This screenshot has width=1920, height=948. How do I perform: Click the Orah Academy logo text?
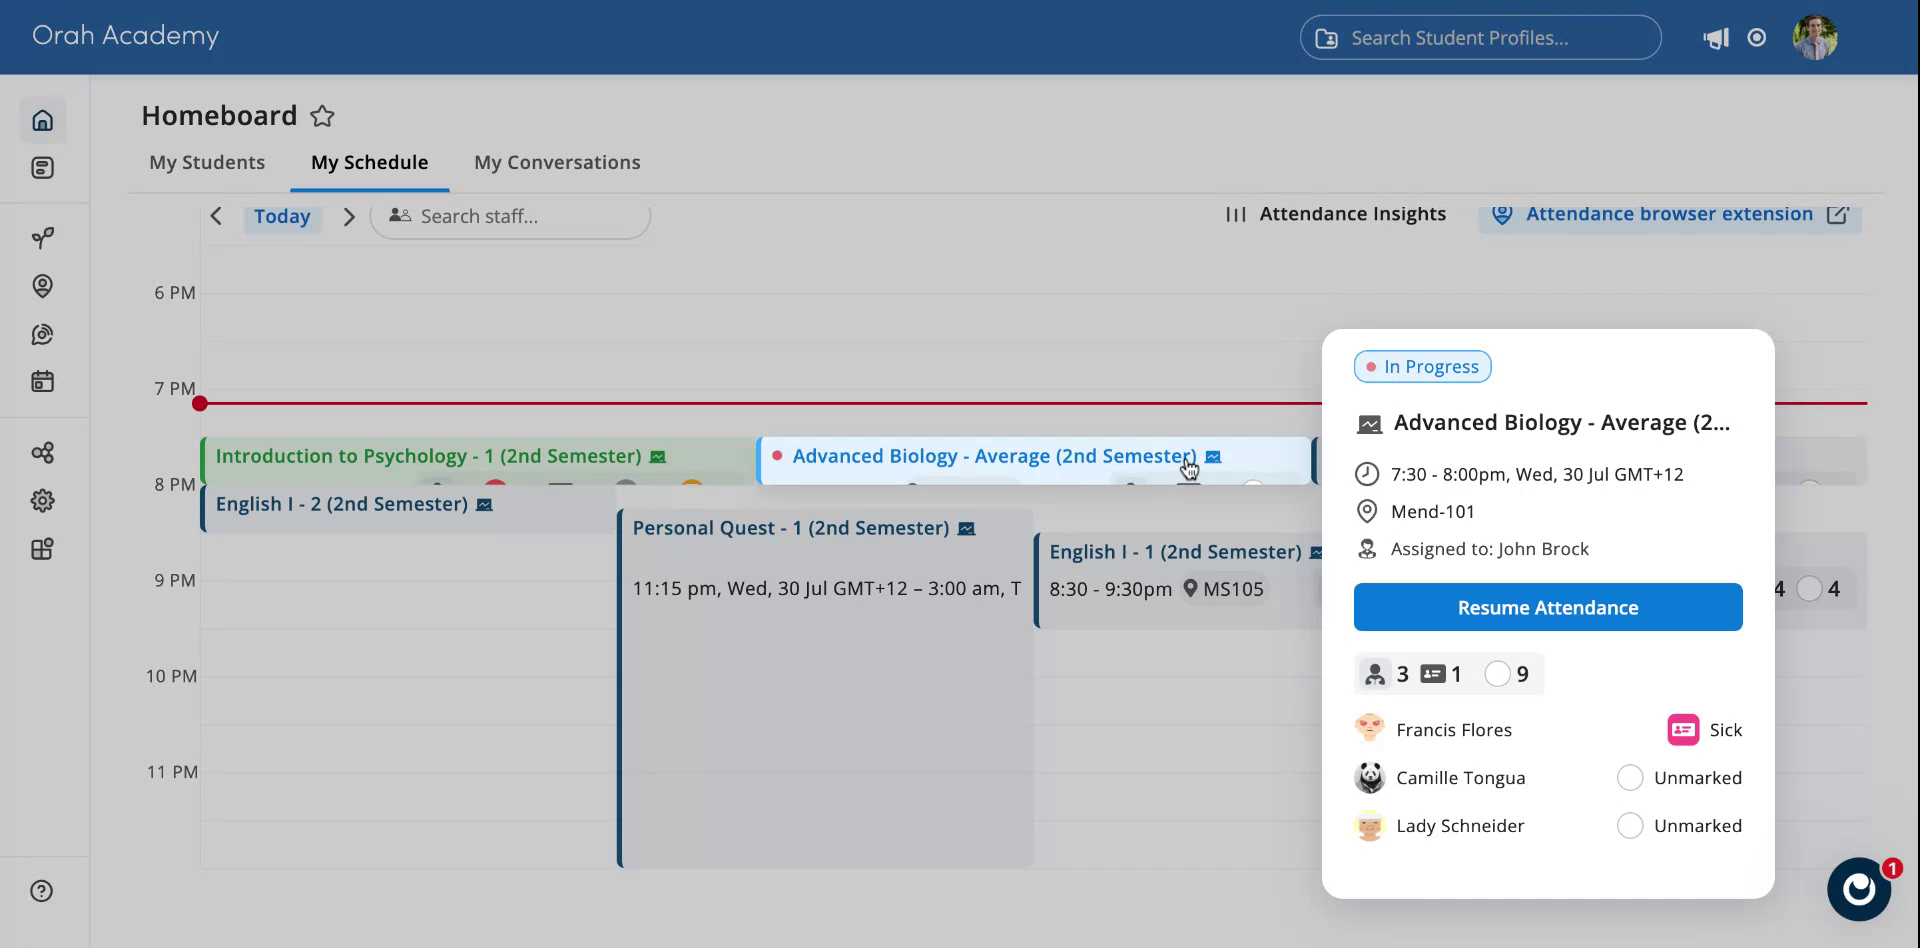pos(125,35)
